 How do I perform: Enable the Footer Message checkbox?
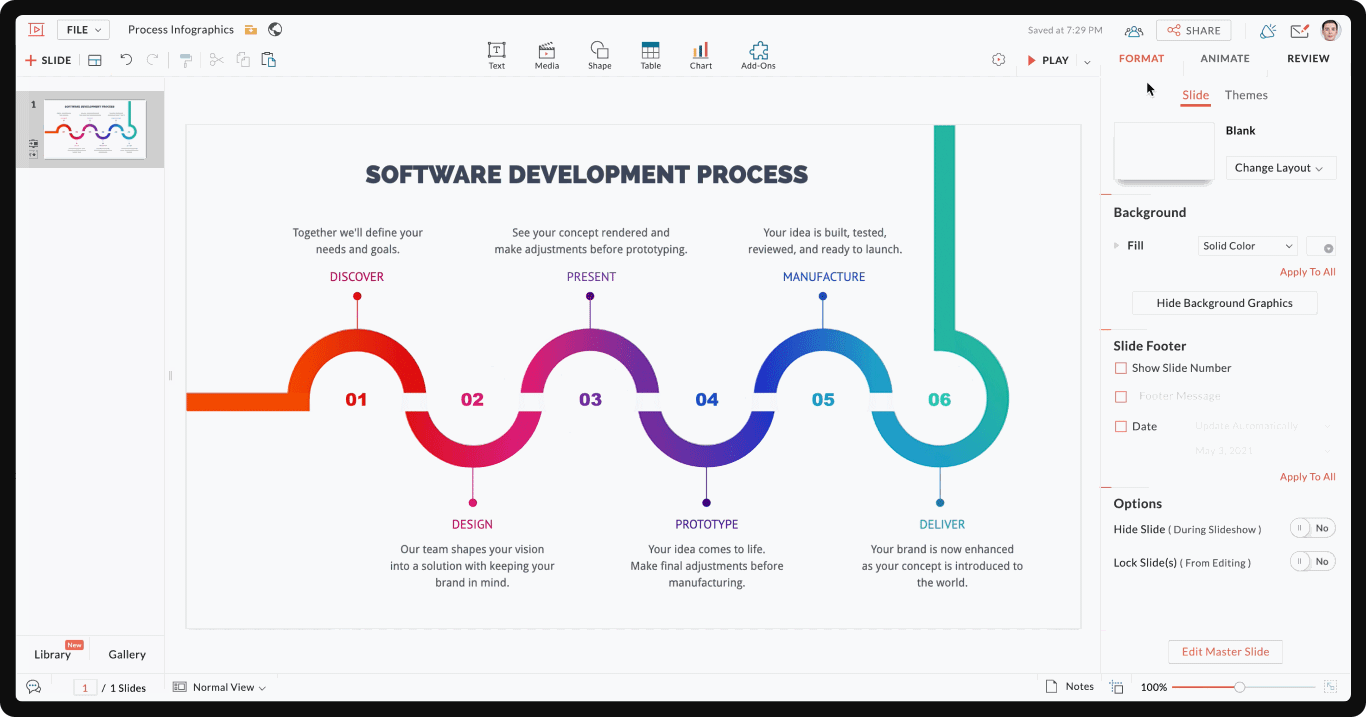coord(1120,397)
